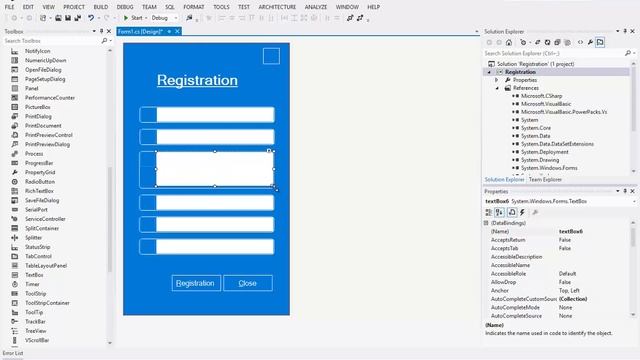This screenshot has width=640, height=360.
Task: Select the first text box on the form
Action: [215, 115]
